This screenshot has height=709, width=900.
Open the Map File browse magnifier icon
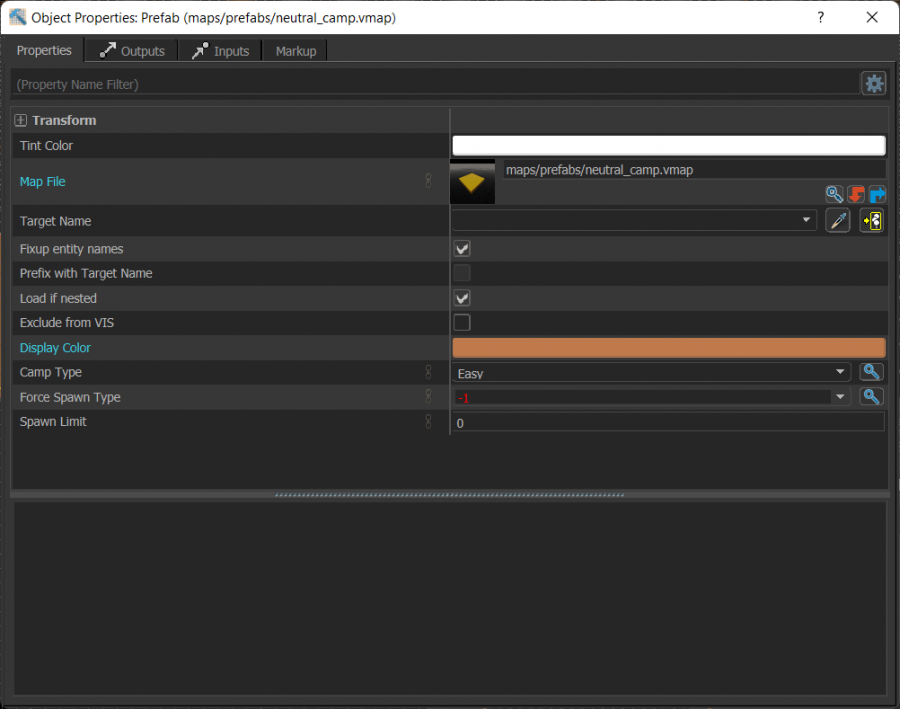(834, 194)
